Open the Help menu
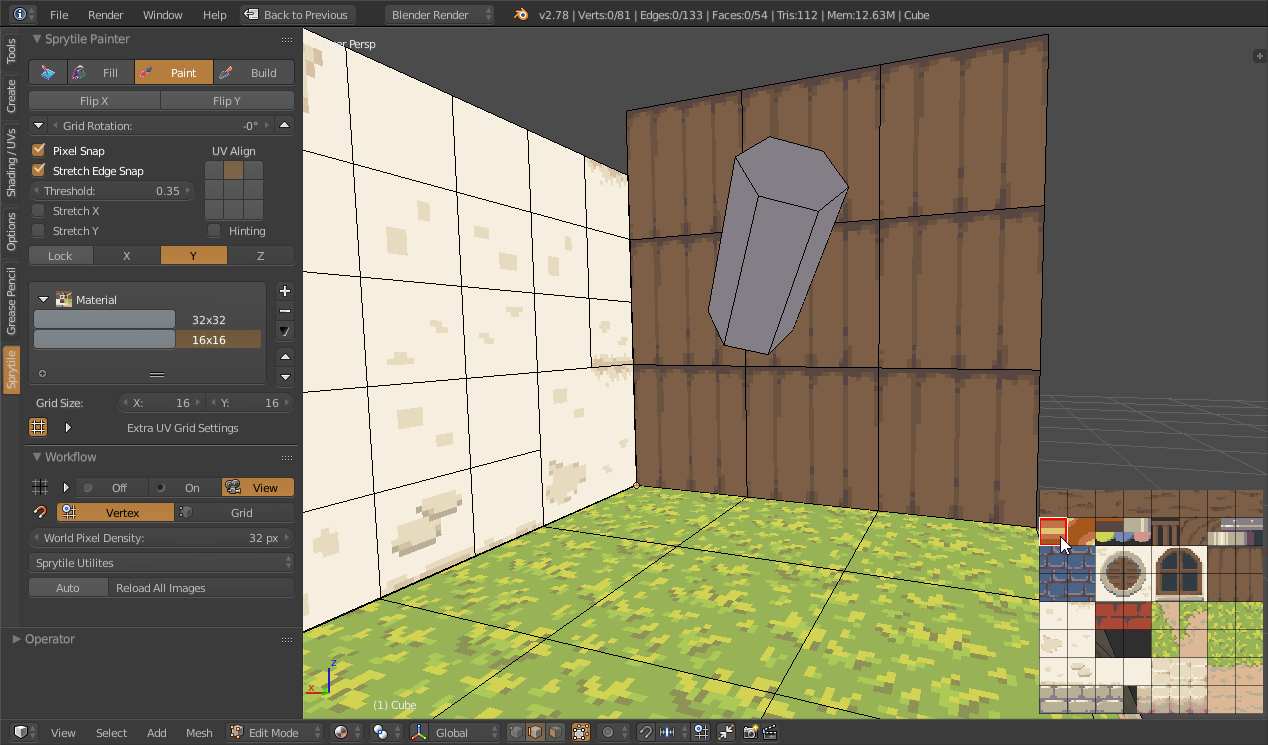 214,15
